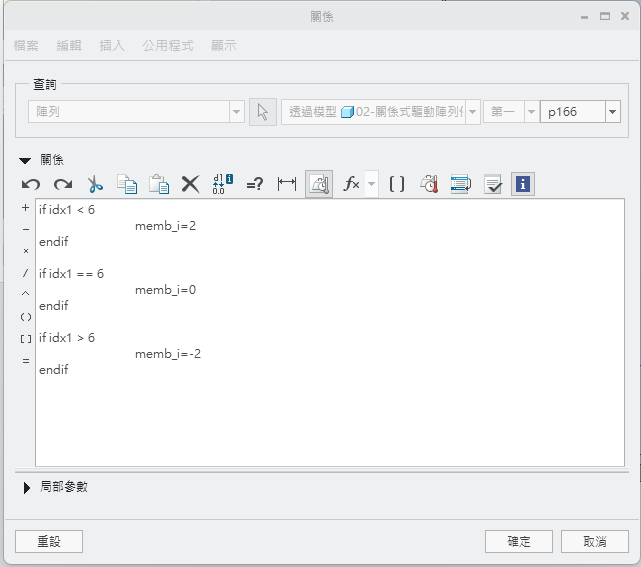
Task: Toggle the dimension name/value switch icon
Action: coord(223,184)
